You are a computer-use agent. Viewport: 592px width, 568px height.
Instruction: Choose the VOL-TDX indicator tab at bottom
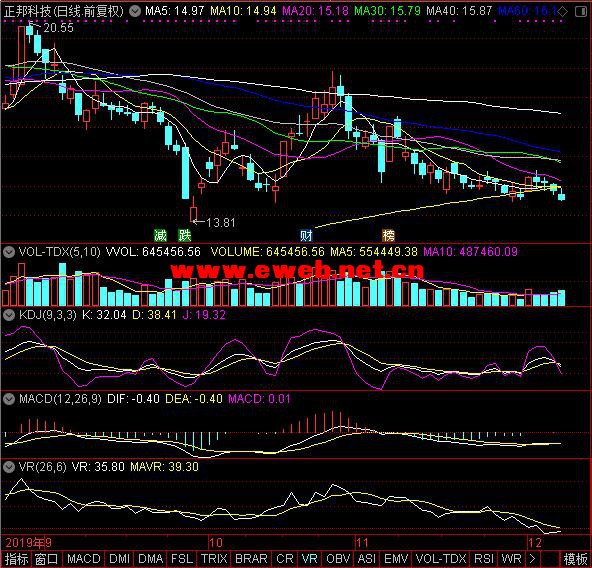click(x=441, y=559)
